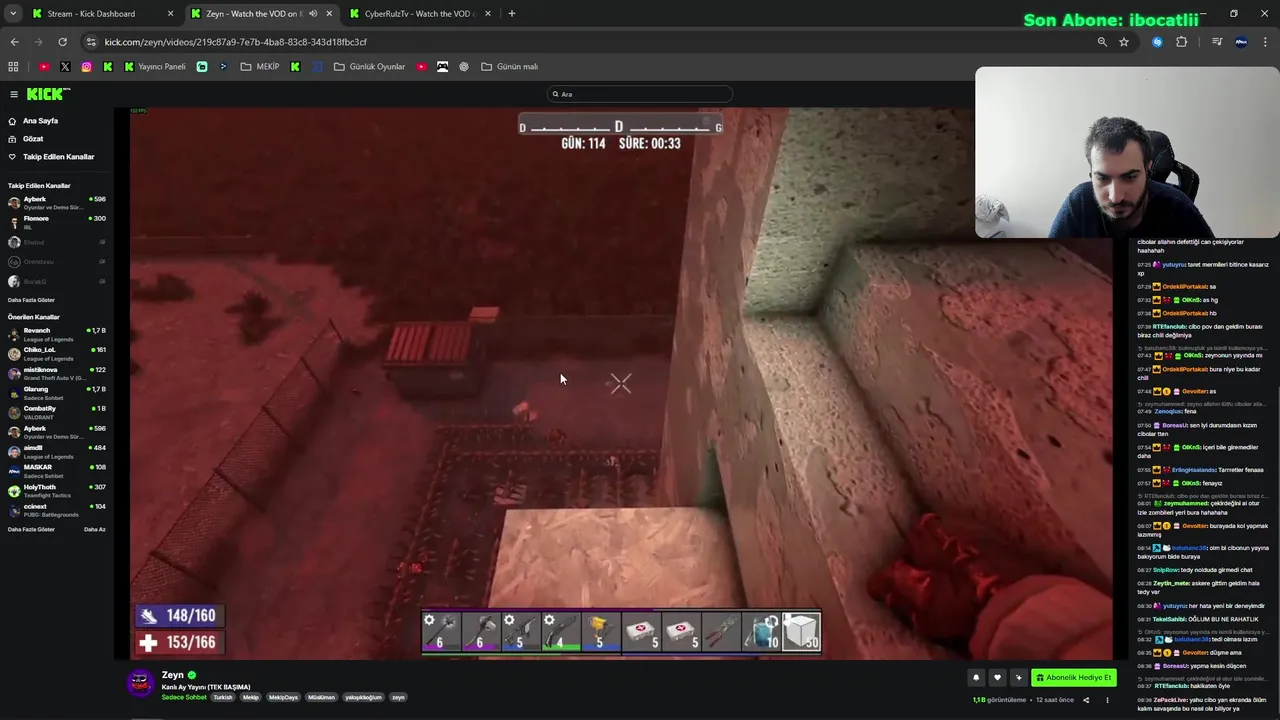This screenshot has width=1280, height=720.
Task: Open the MASKAR recommended channel
Action: coord(56,471)
